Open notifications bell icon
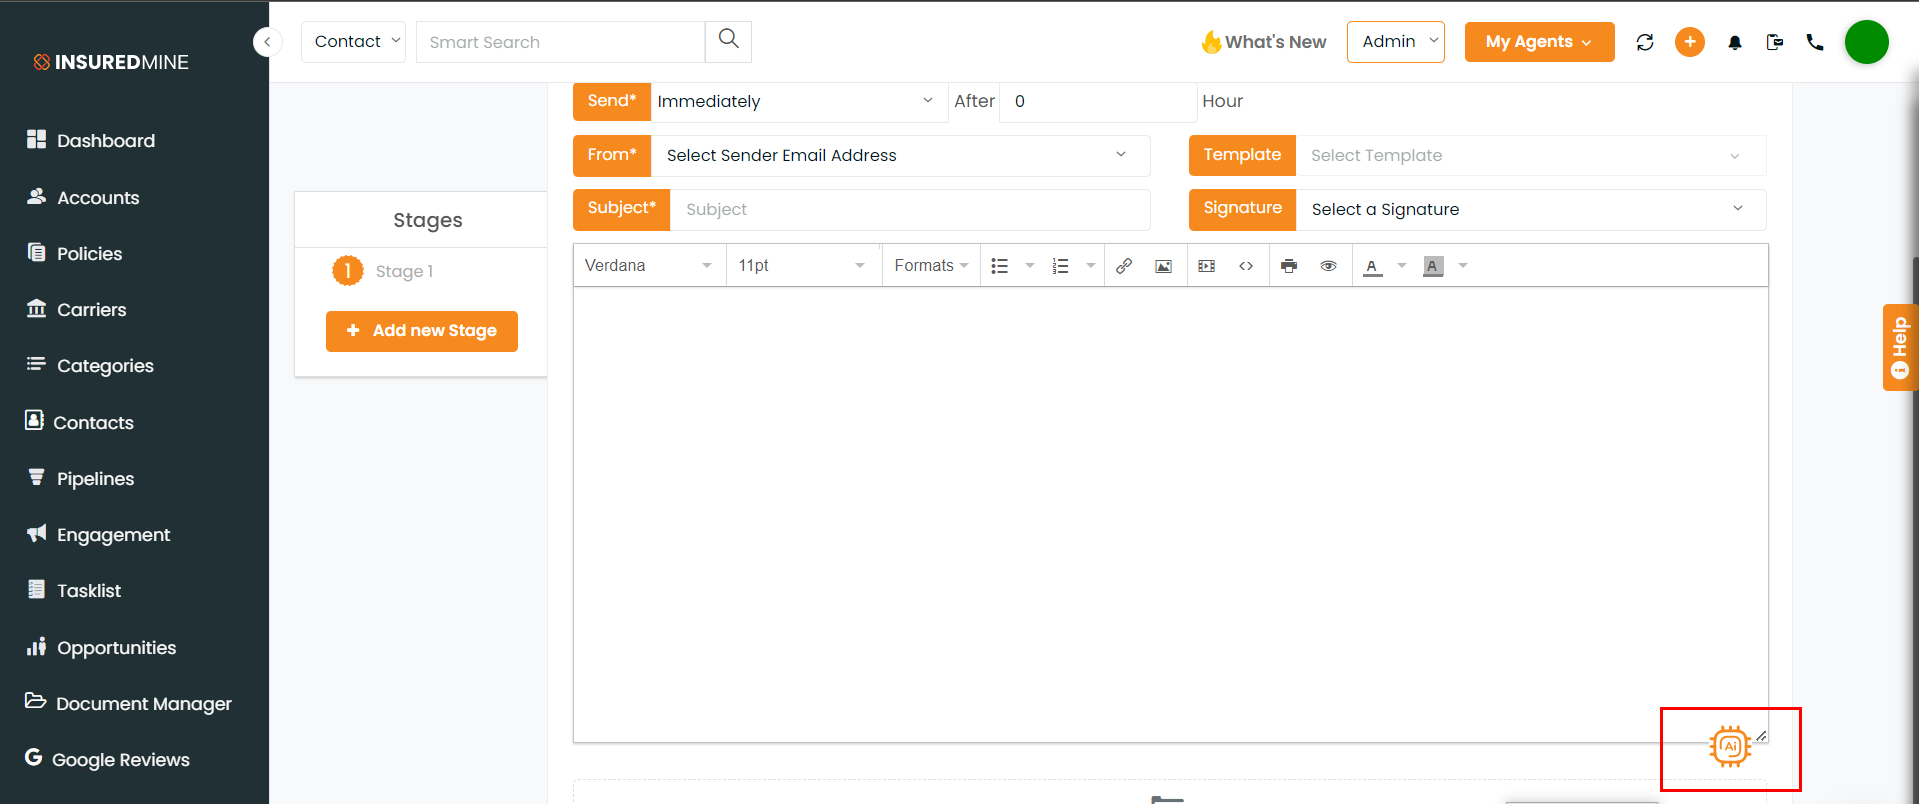This screenshot has height=804, width=1919. point(1735,42)
